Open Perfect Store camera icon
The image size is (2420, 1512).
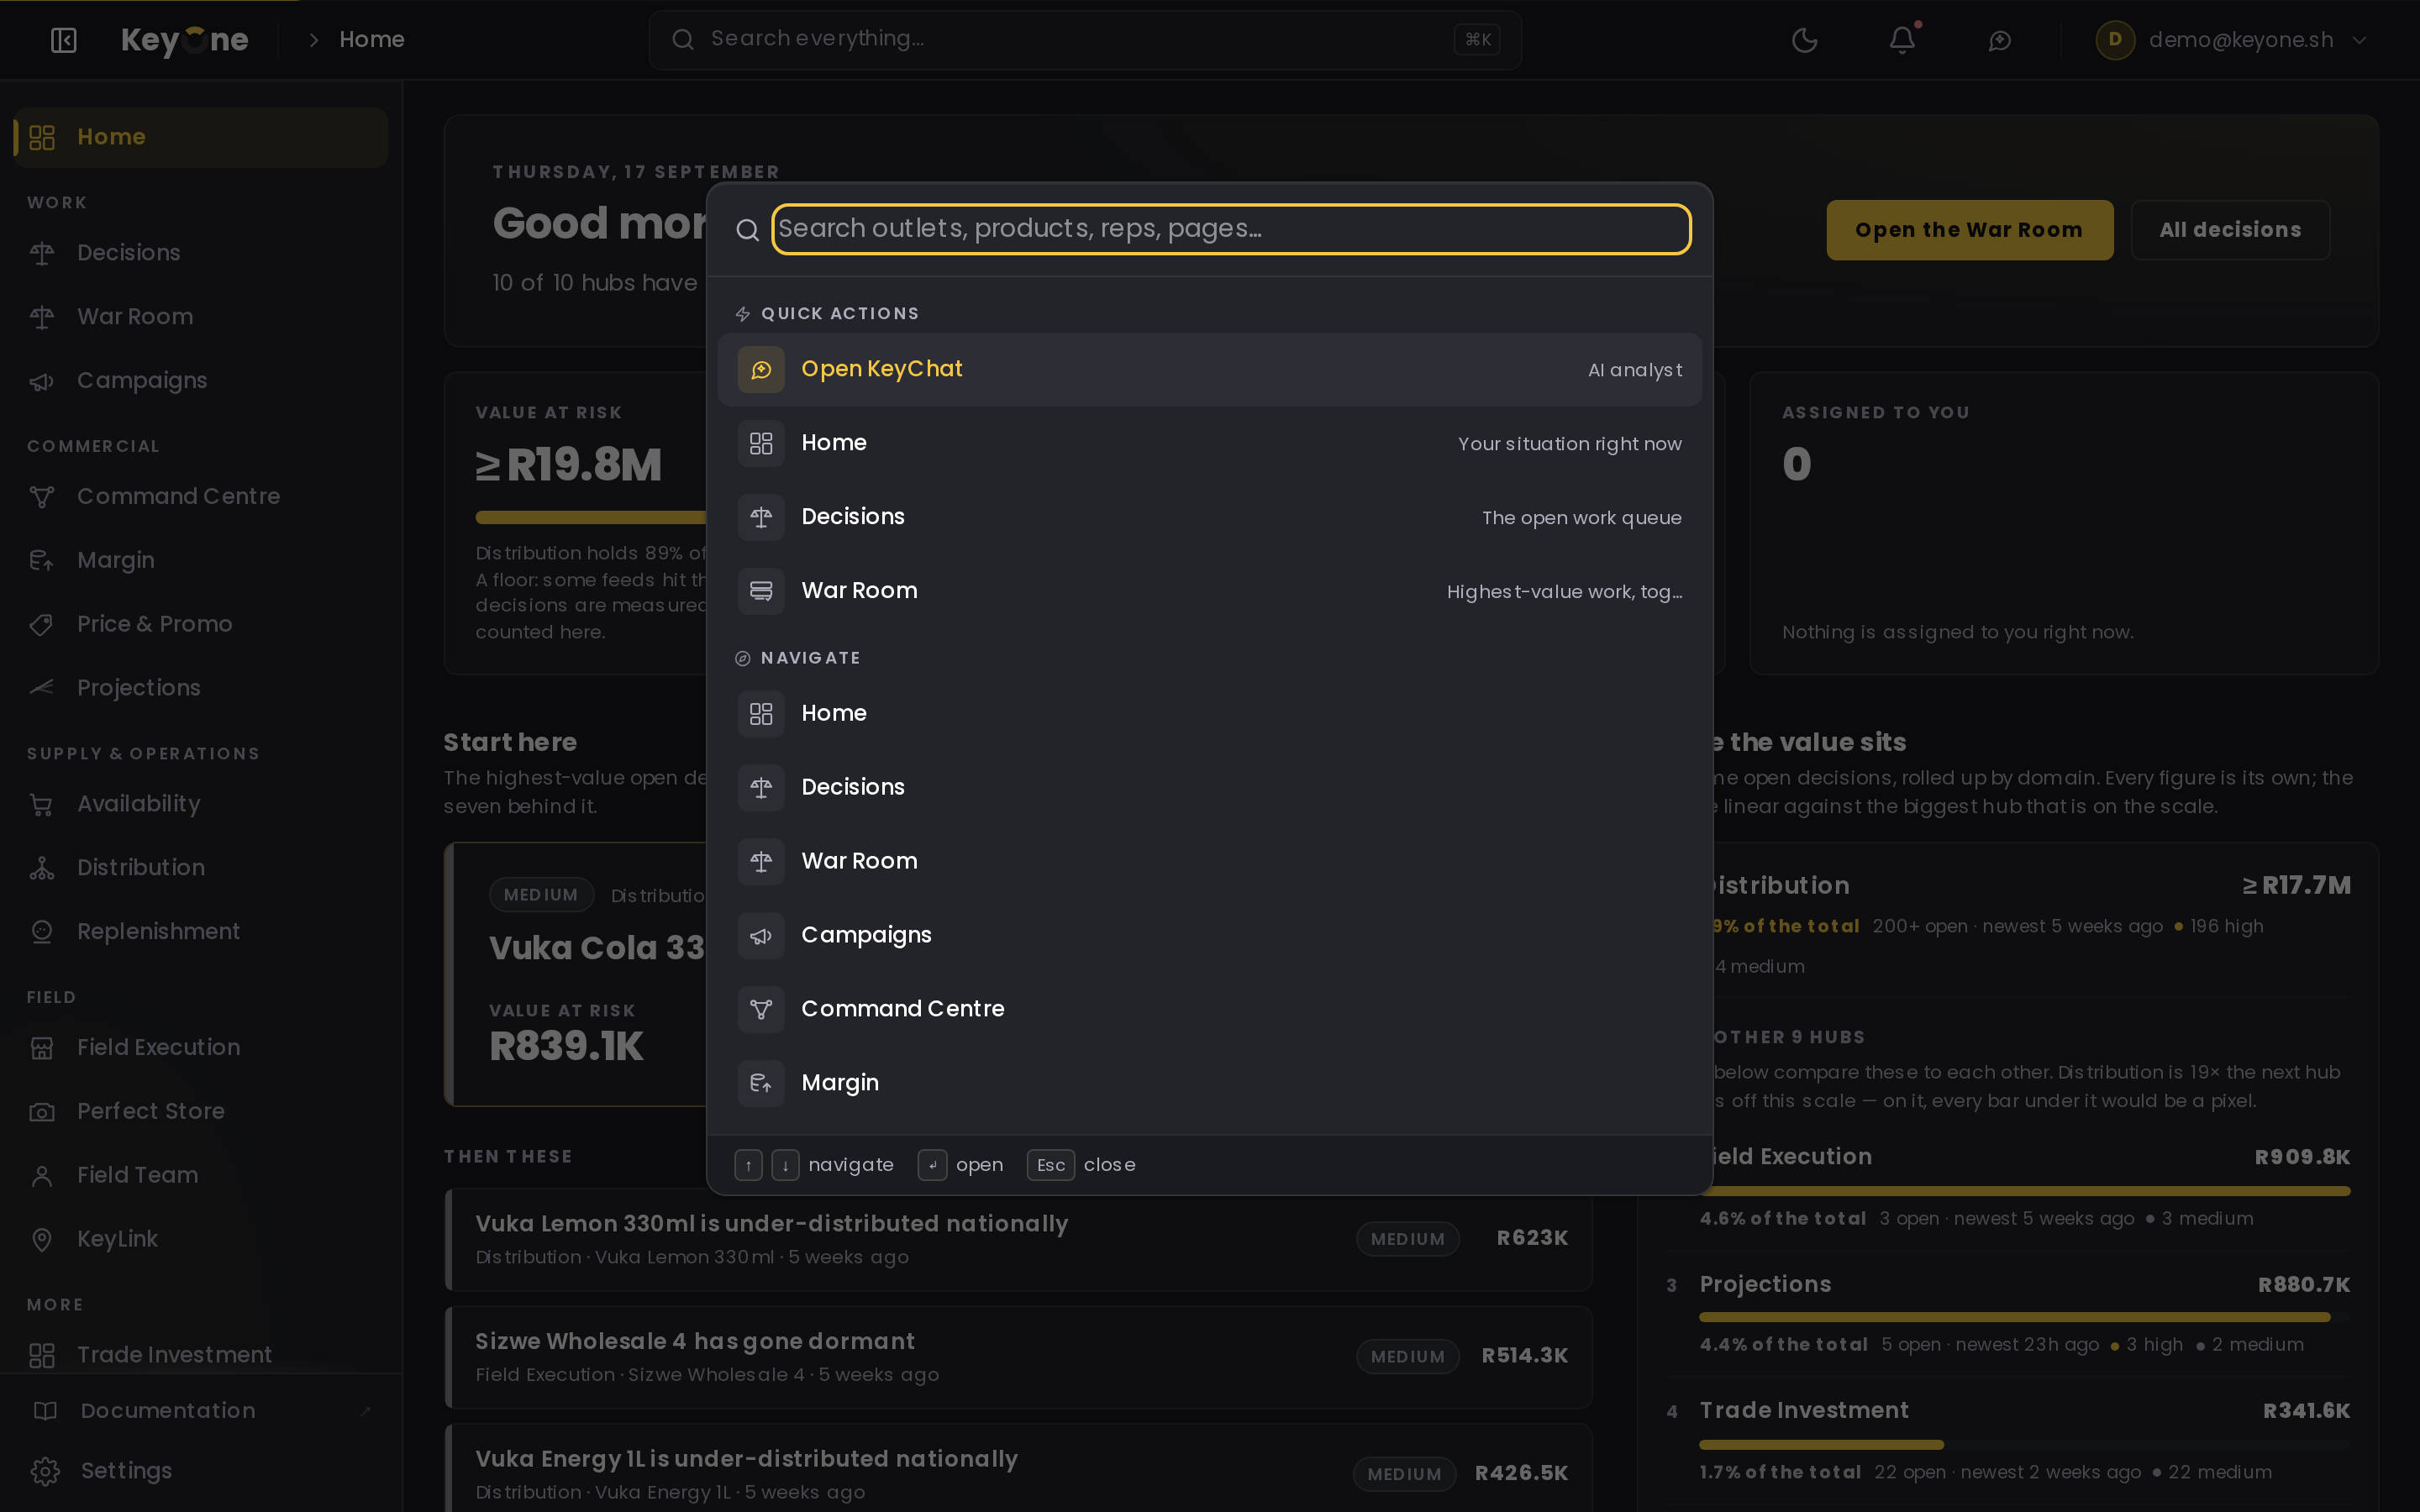(41, 1112)
